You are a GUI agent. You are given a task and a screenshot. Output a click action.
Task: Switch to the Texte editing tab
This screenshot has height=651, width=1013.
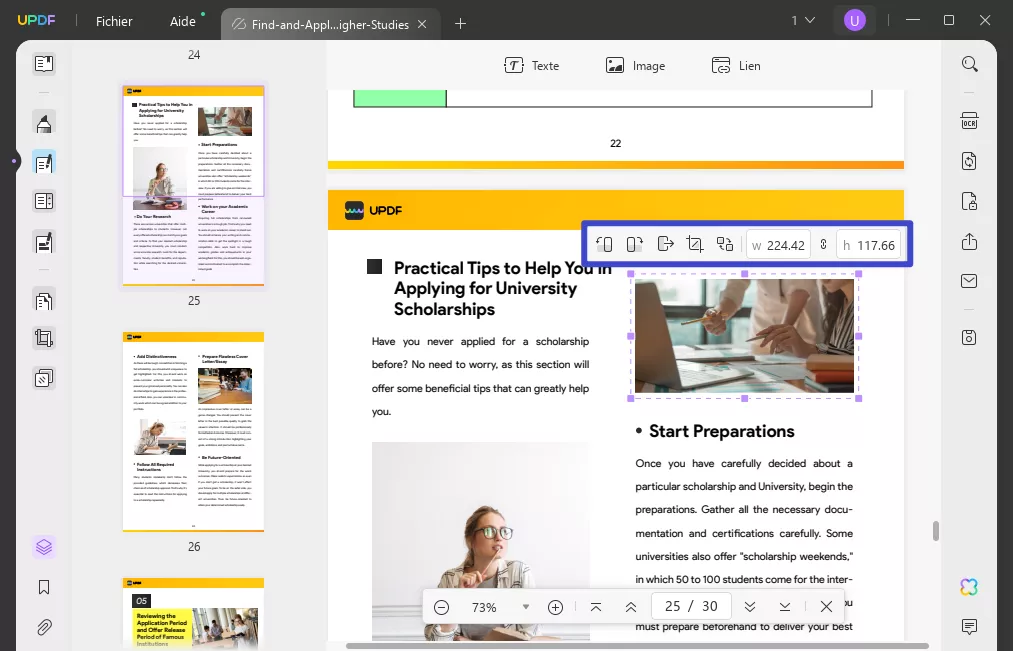point(532,65)
